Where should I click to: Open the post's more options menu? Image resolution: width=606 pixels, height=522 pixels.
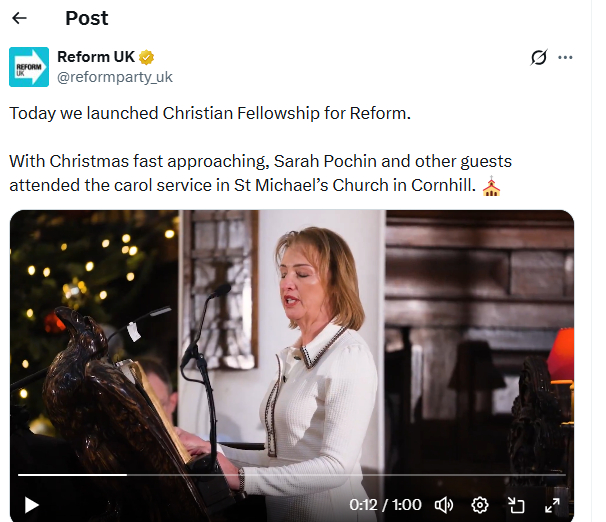click(x=566, y=57)
